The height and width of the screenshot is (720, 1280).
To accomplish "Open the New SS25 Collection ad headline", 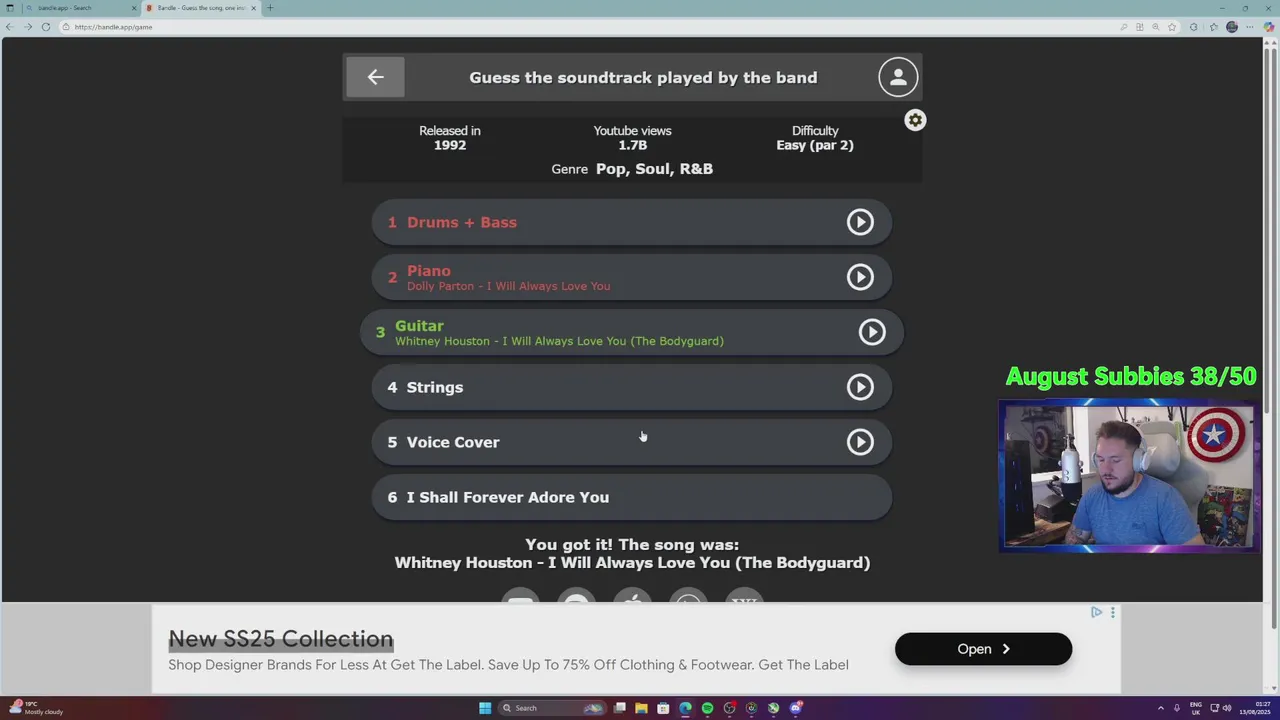I will (x=281, y=639).
